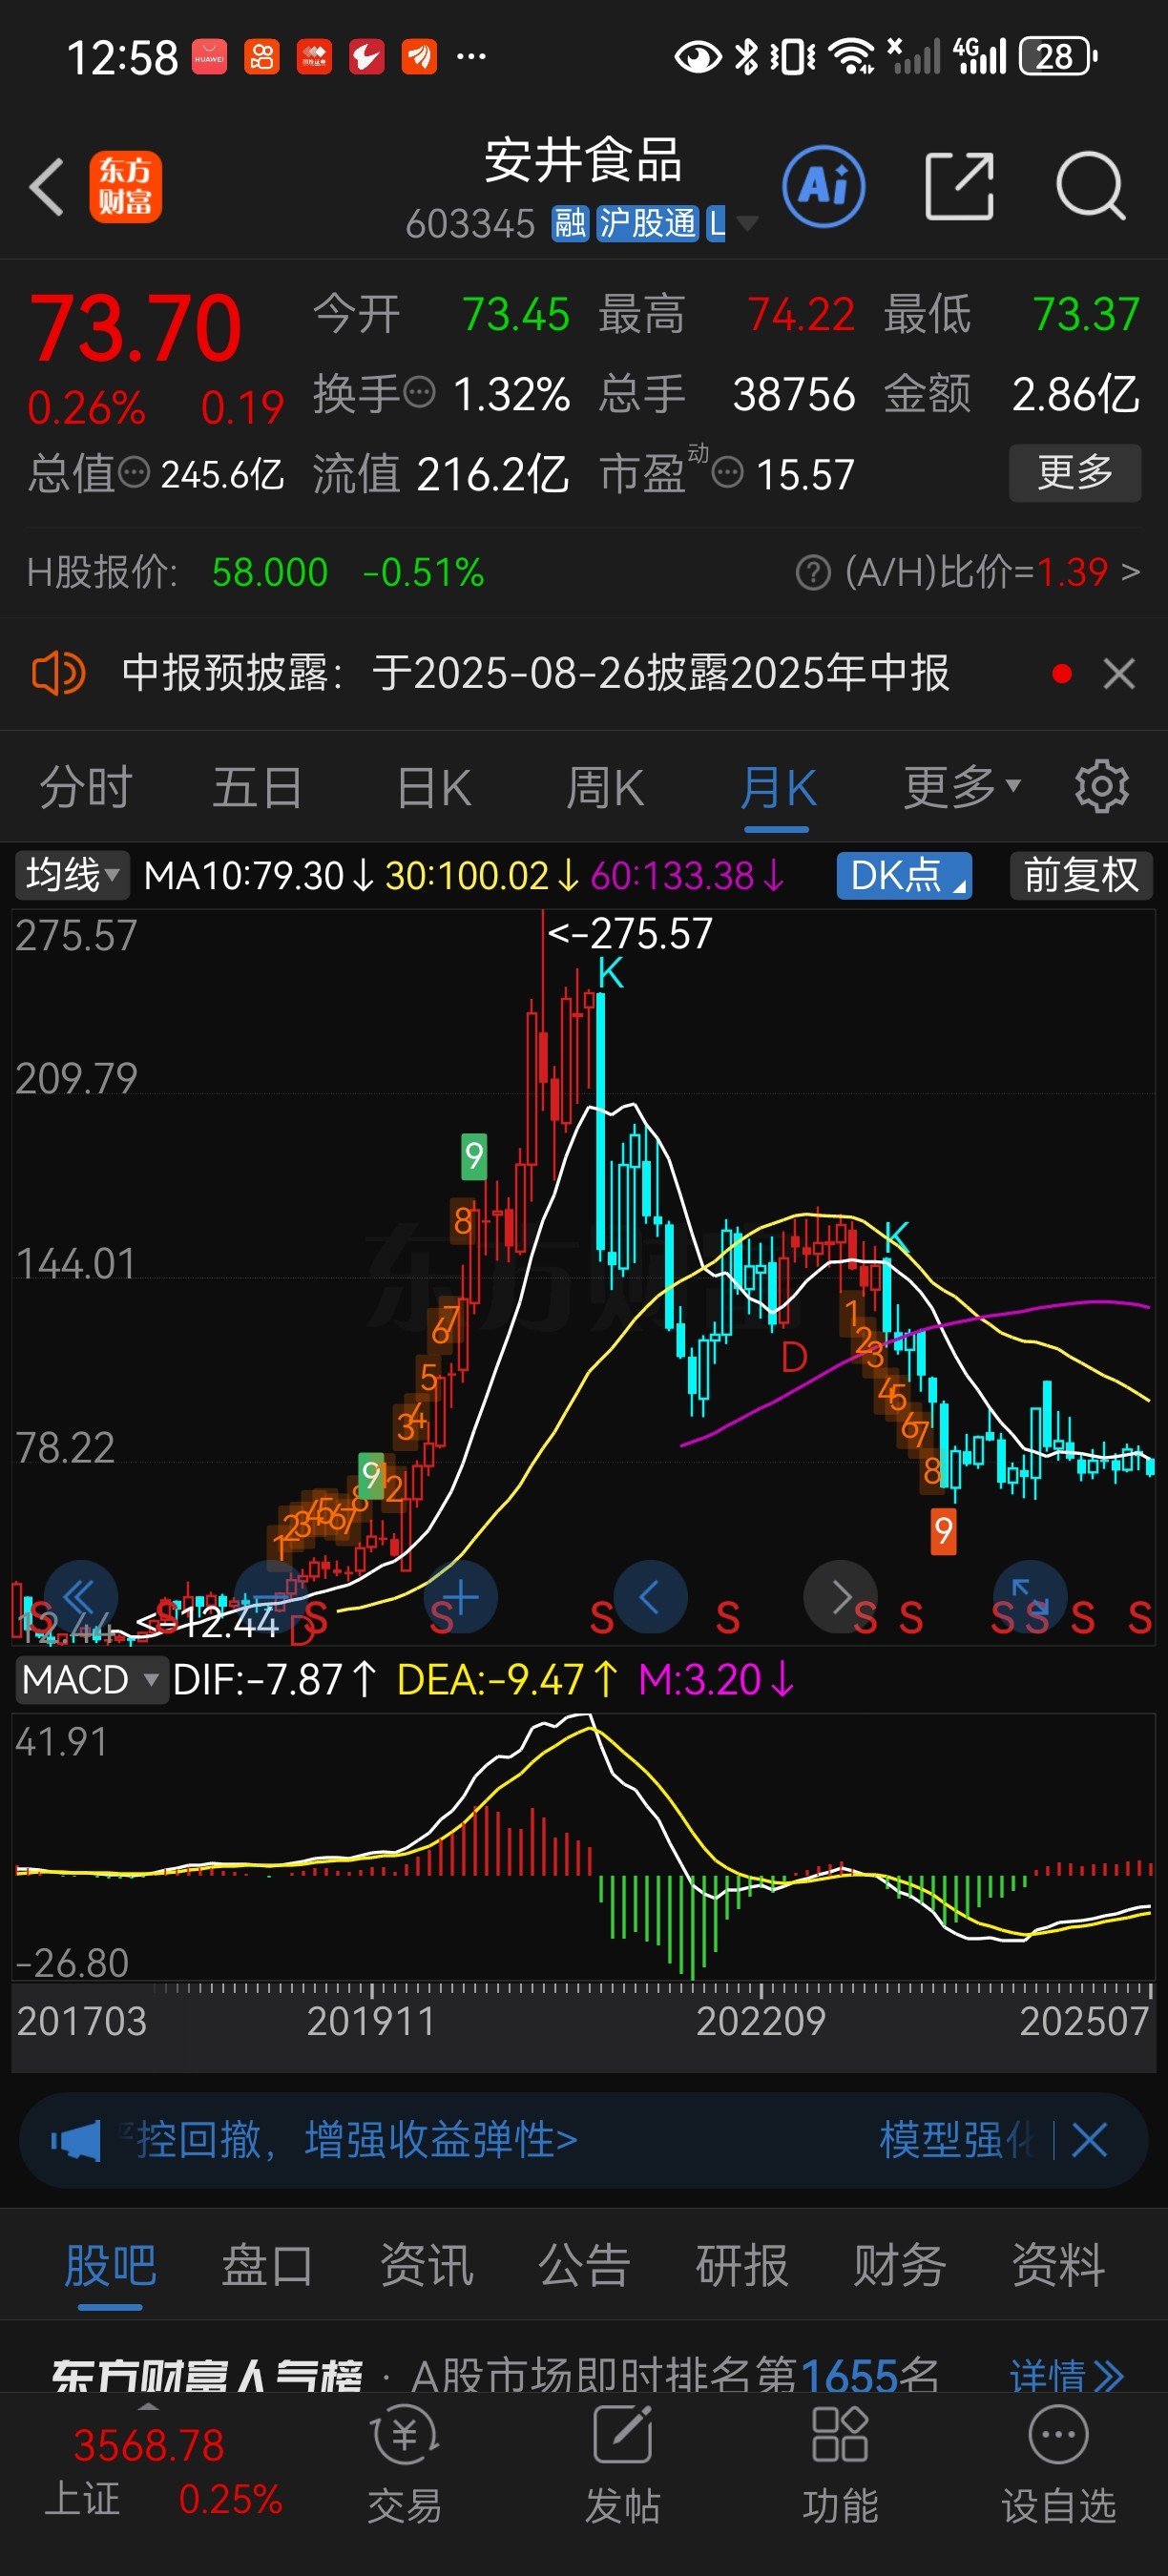Tap the back arrow icon
The image size is (1168, 2576).
pyautogui.click(x=46, y=187)
